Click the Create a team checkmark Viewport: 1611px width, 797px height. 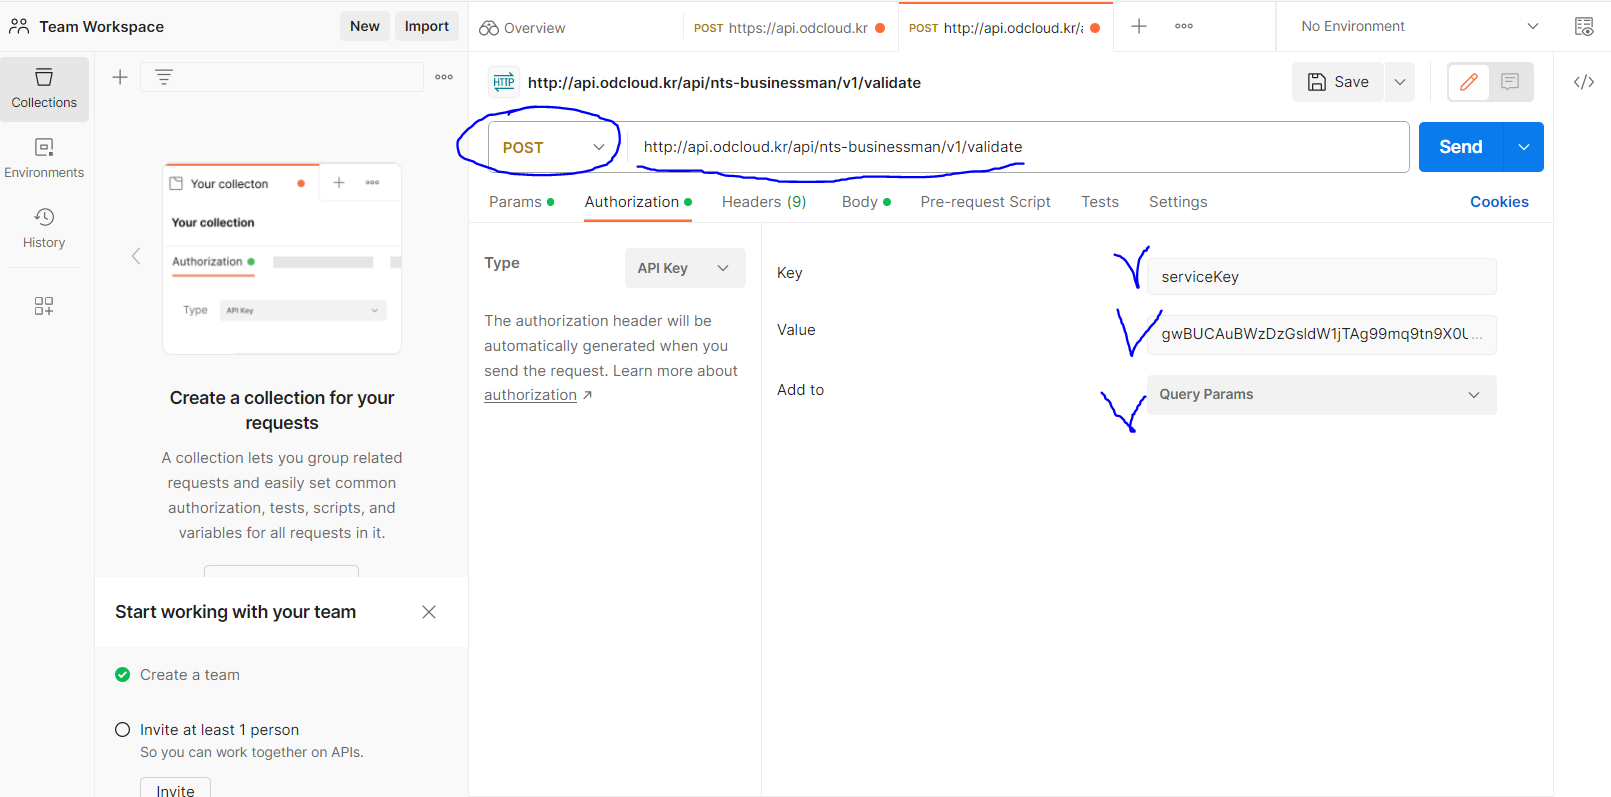point(122,675)
